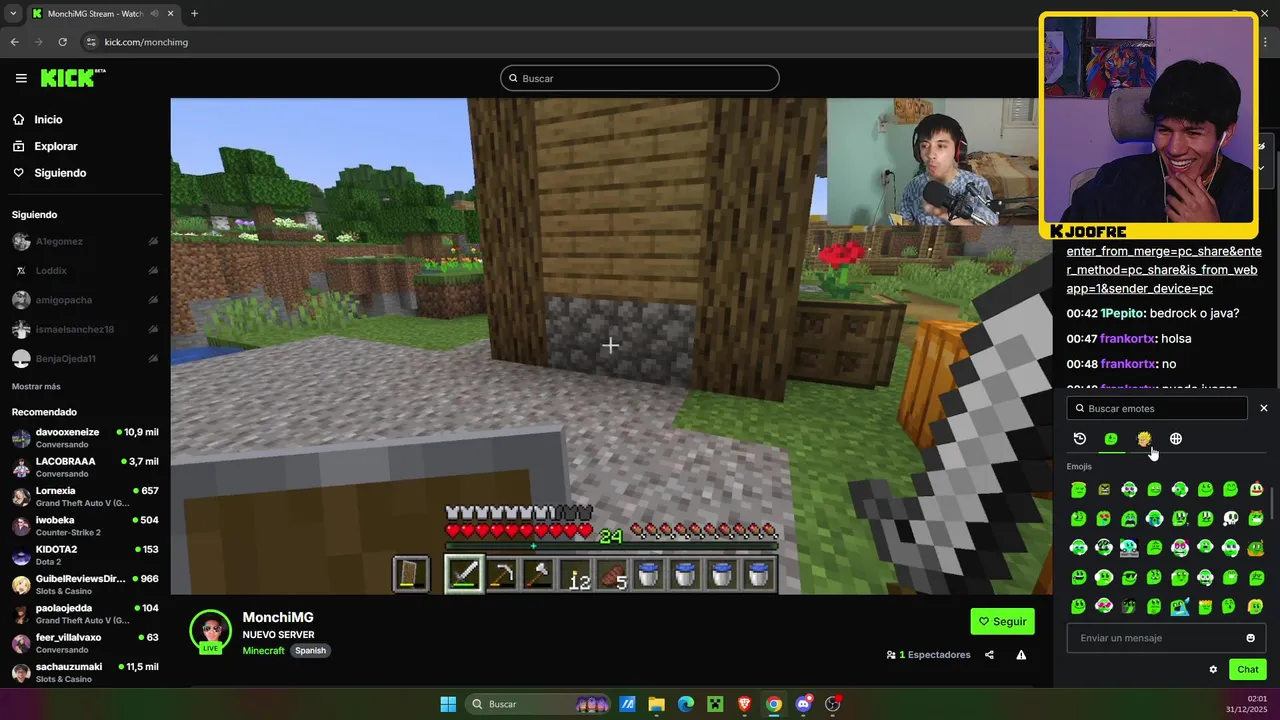1280x720 pixels.
Task: Click the emoji face button in the message box
Action: (1251, 638)
